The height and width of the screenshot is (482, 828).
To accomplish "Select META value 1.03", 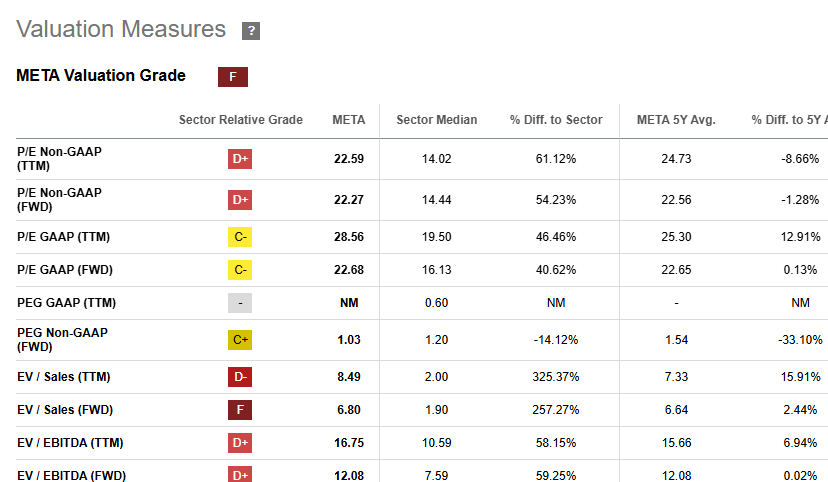I will coord(349,340).
